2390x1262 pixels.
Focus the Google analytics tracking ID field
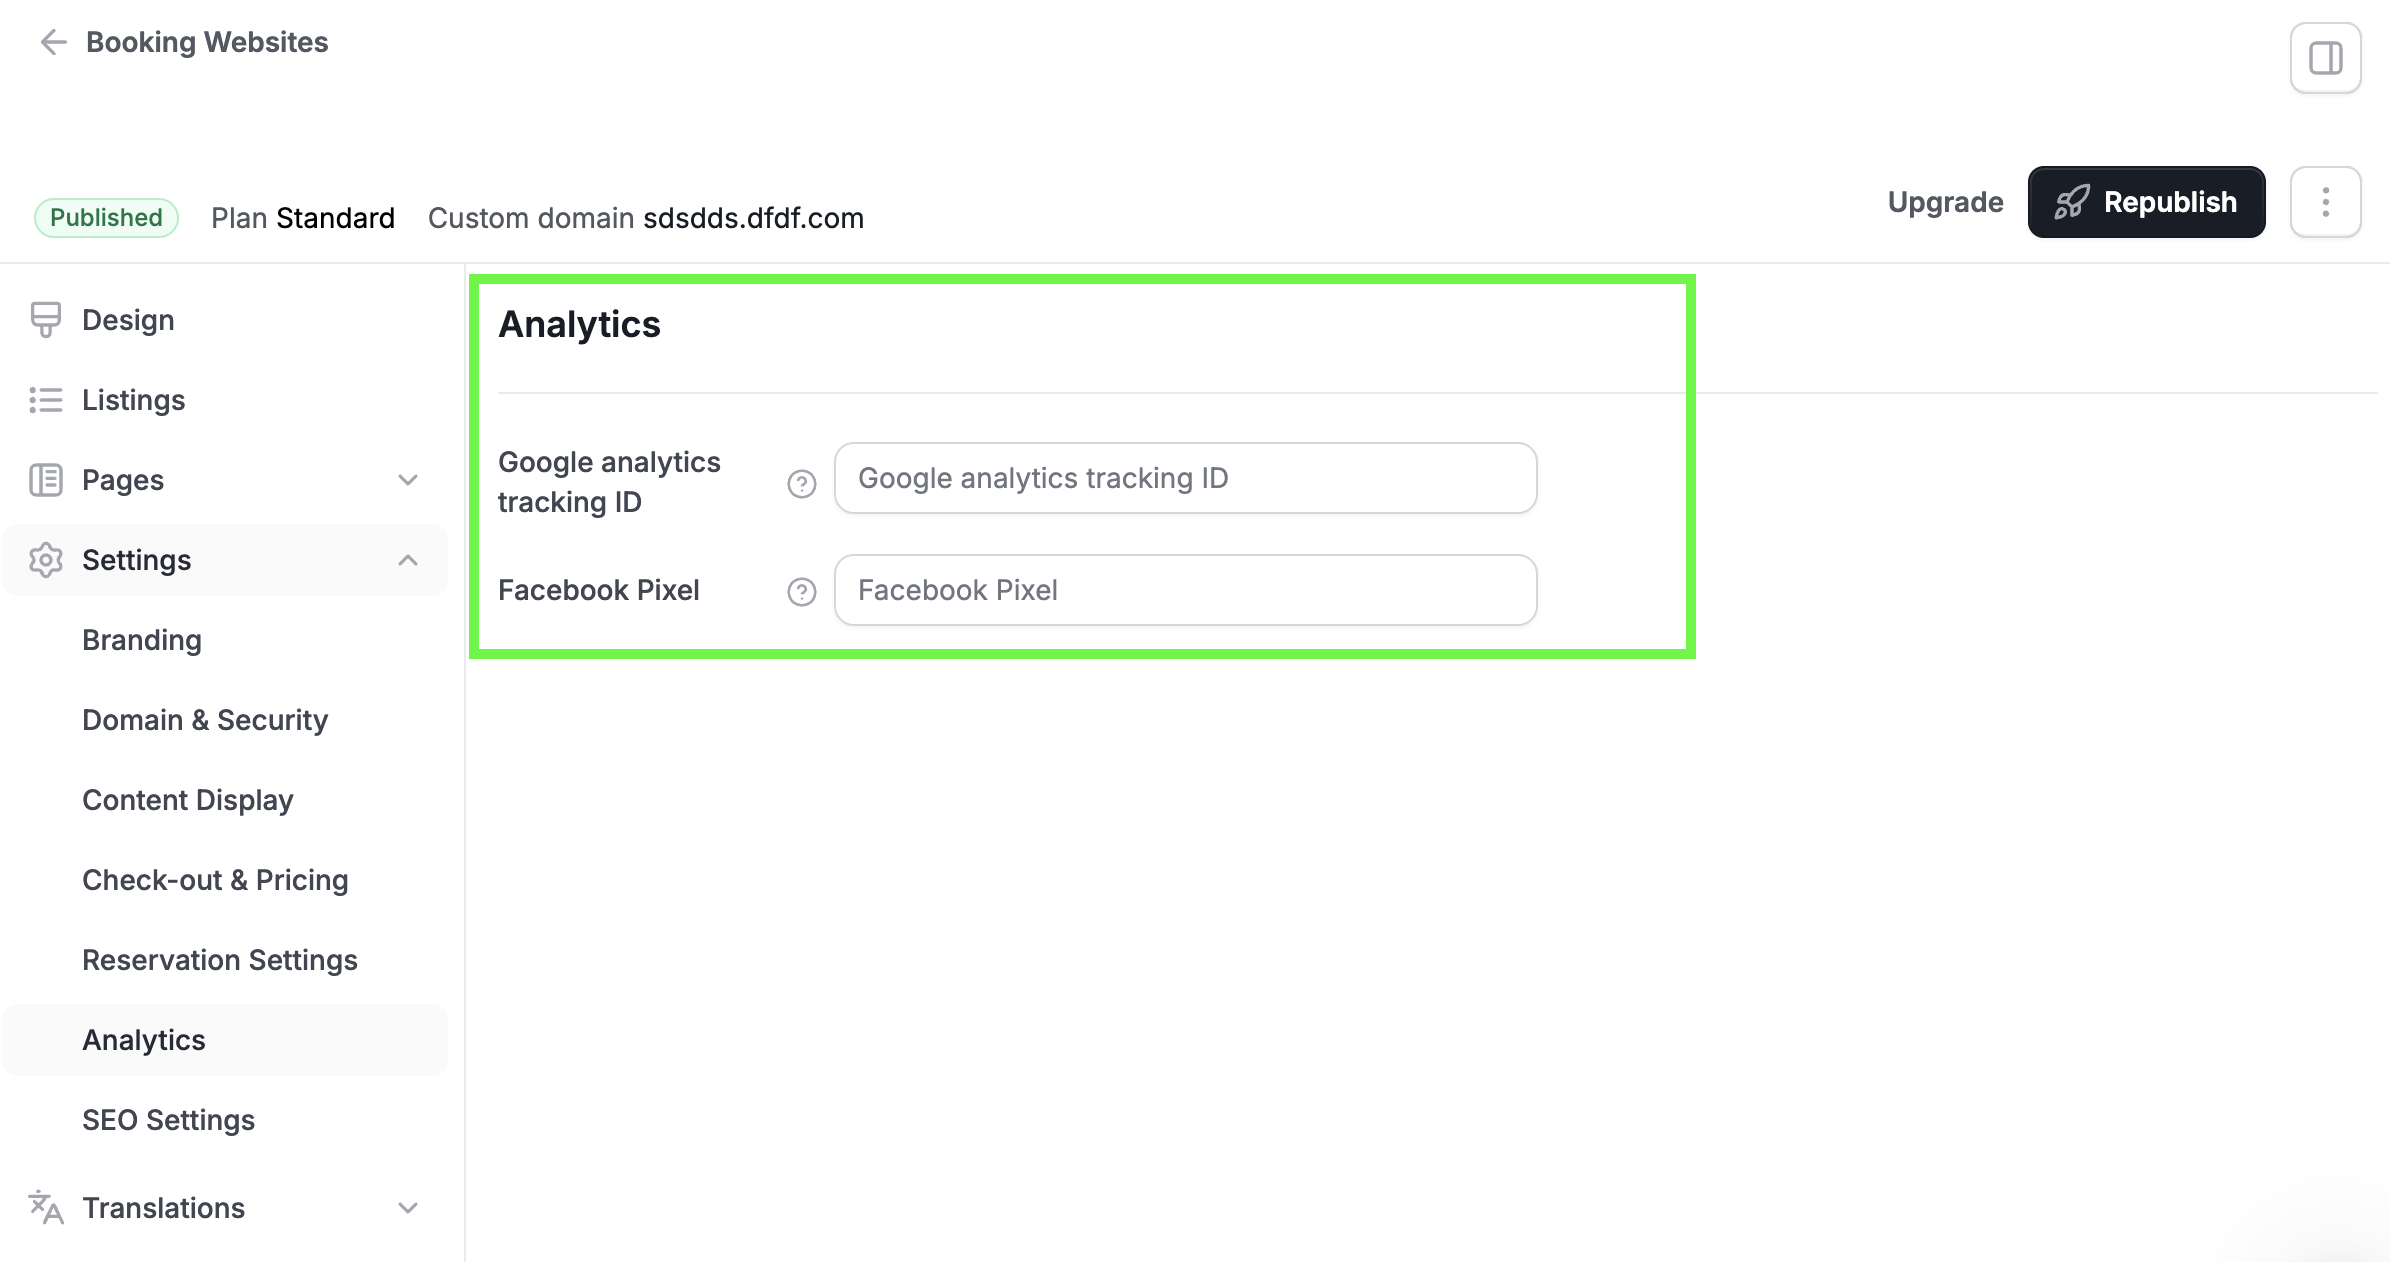(x=1185, y=478)
